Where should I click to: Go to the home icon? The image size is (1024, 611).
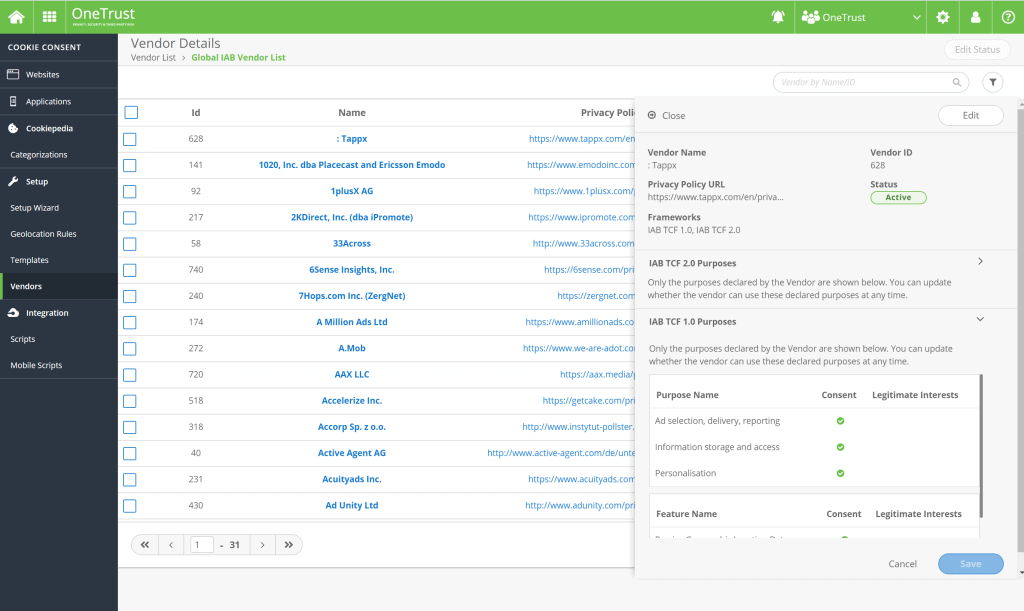click(16, 17)
